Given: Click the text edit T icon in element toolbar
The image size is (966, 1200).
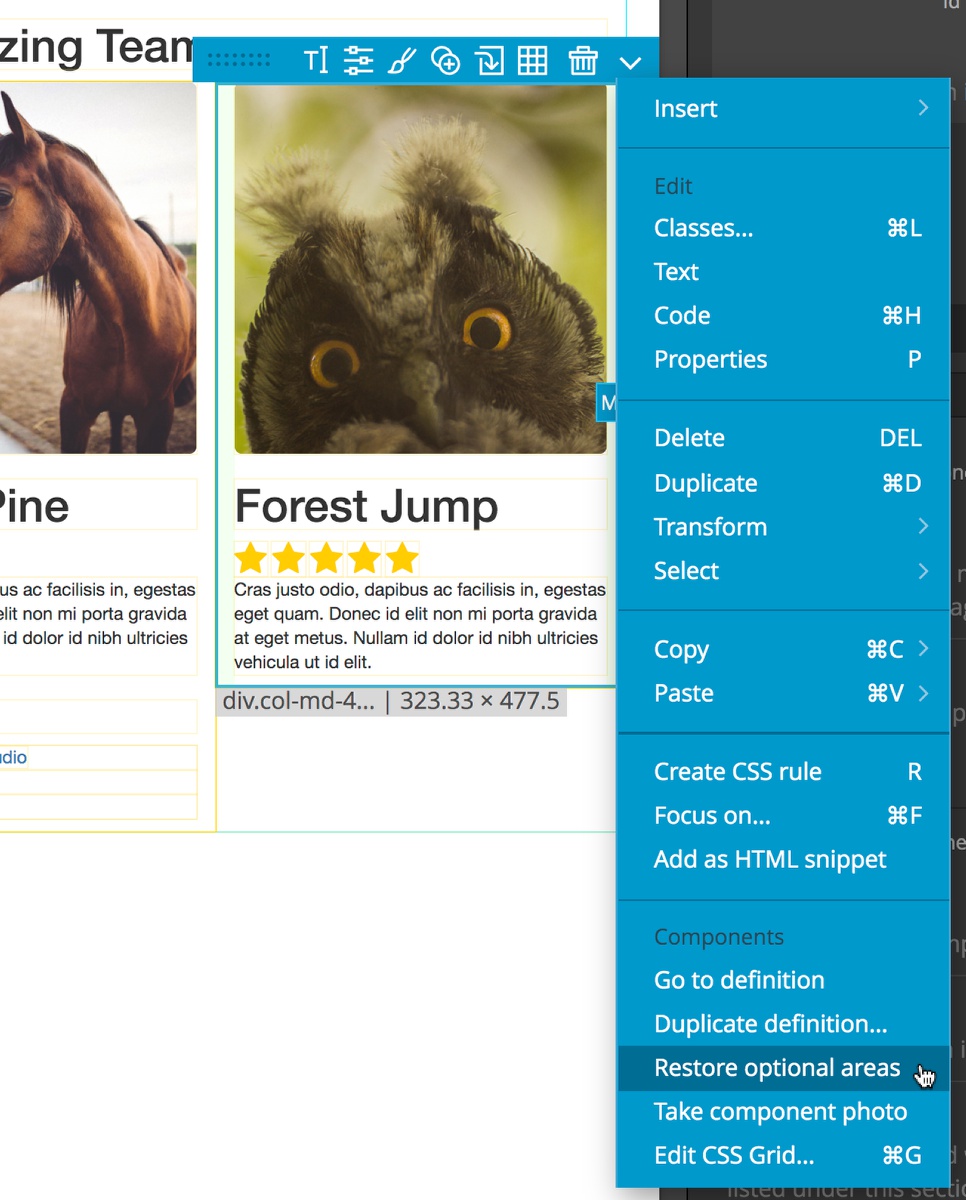Looking at the screenshot, I should click(x=316, y=61).
